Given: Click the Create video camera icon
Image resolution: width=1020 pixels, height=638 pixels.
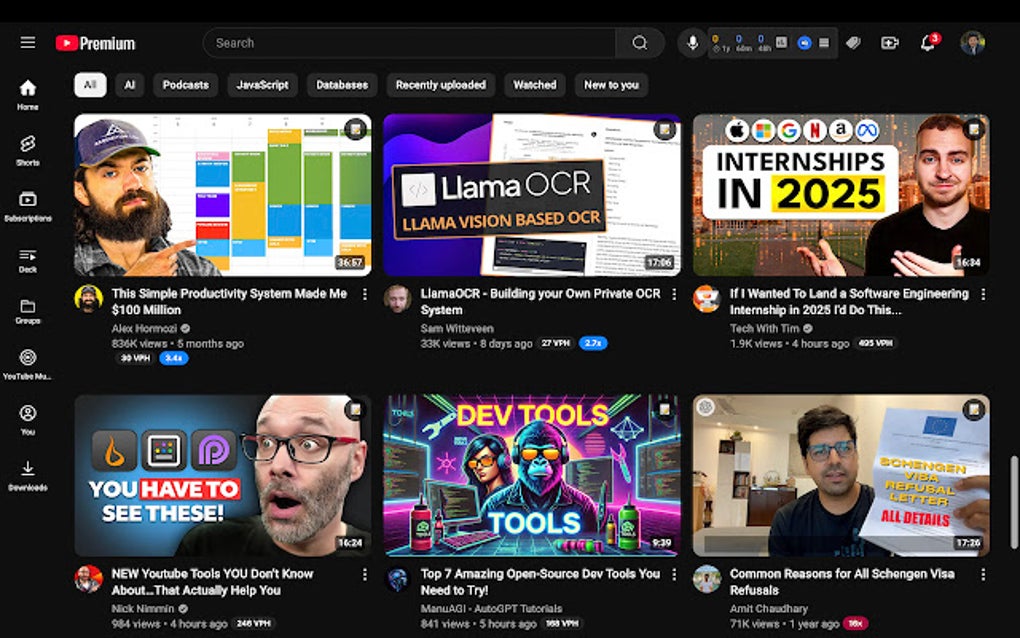Looking at the screenshot, I should 889,43.
